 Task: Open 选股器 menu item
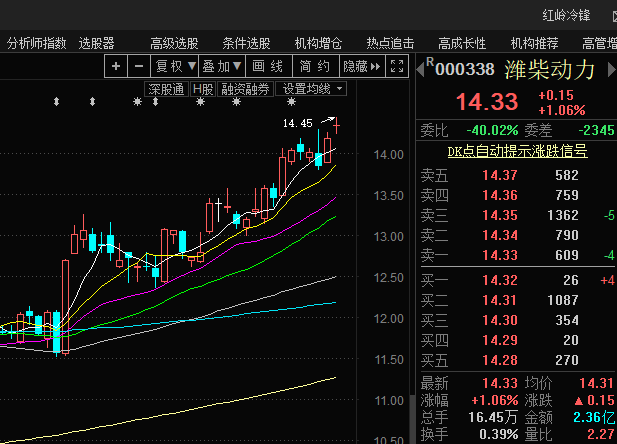96,43
